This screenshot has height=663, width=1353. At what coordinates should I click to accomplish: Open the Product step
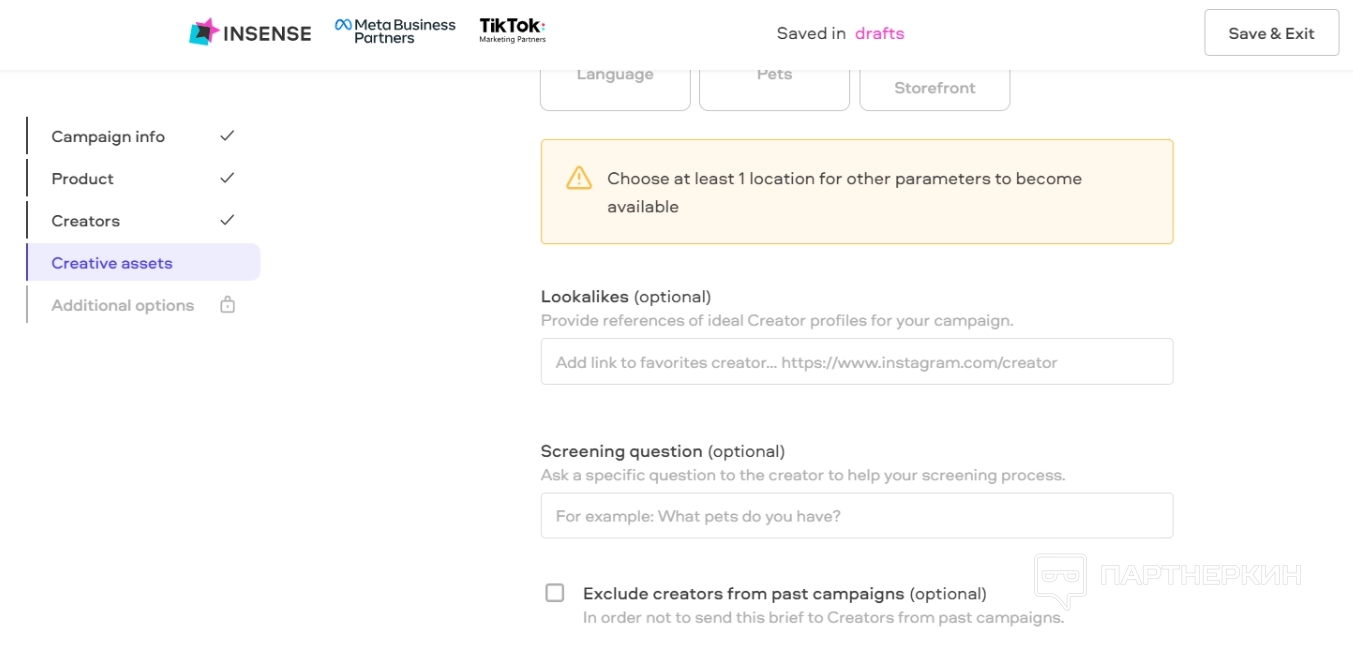83,179
